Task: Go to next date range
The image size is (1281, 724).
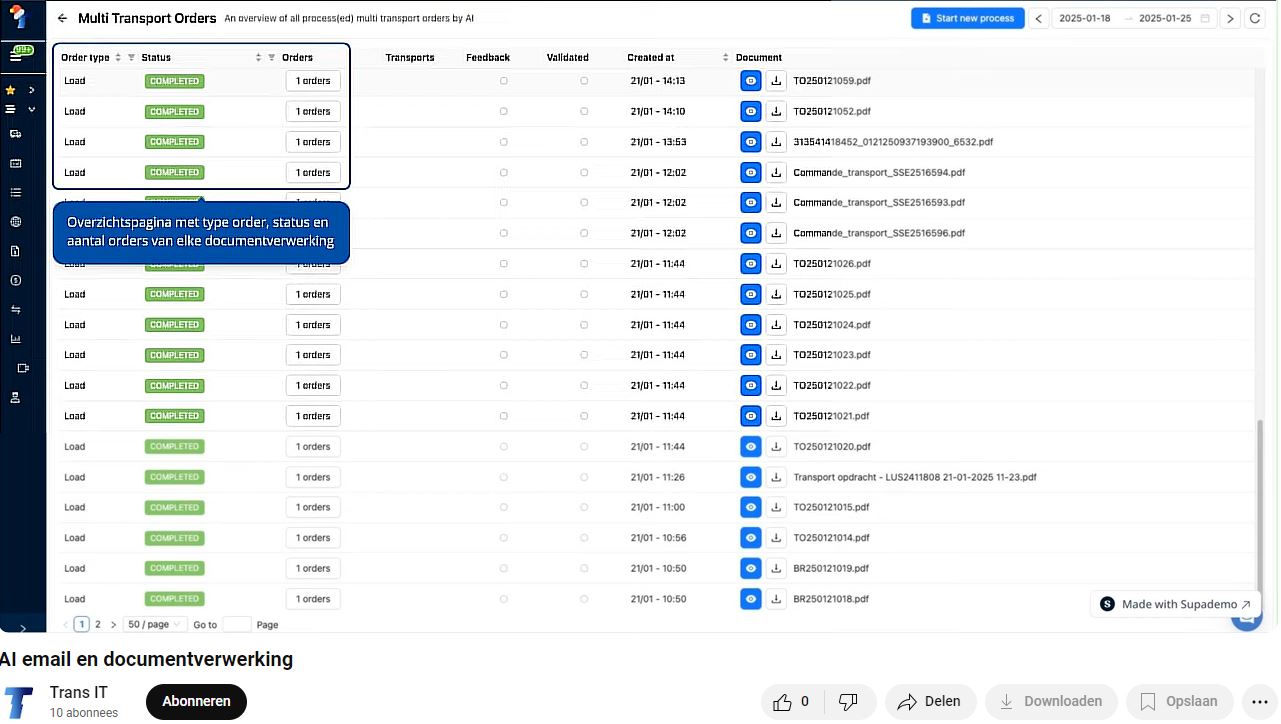Action: 1230,18
